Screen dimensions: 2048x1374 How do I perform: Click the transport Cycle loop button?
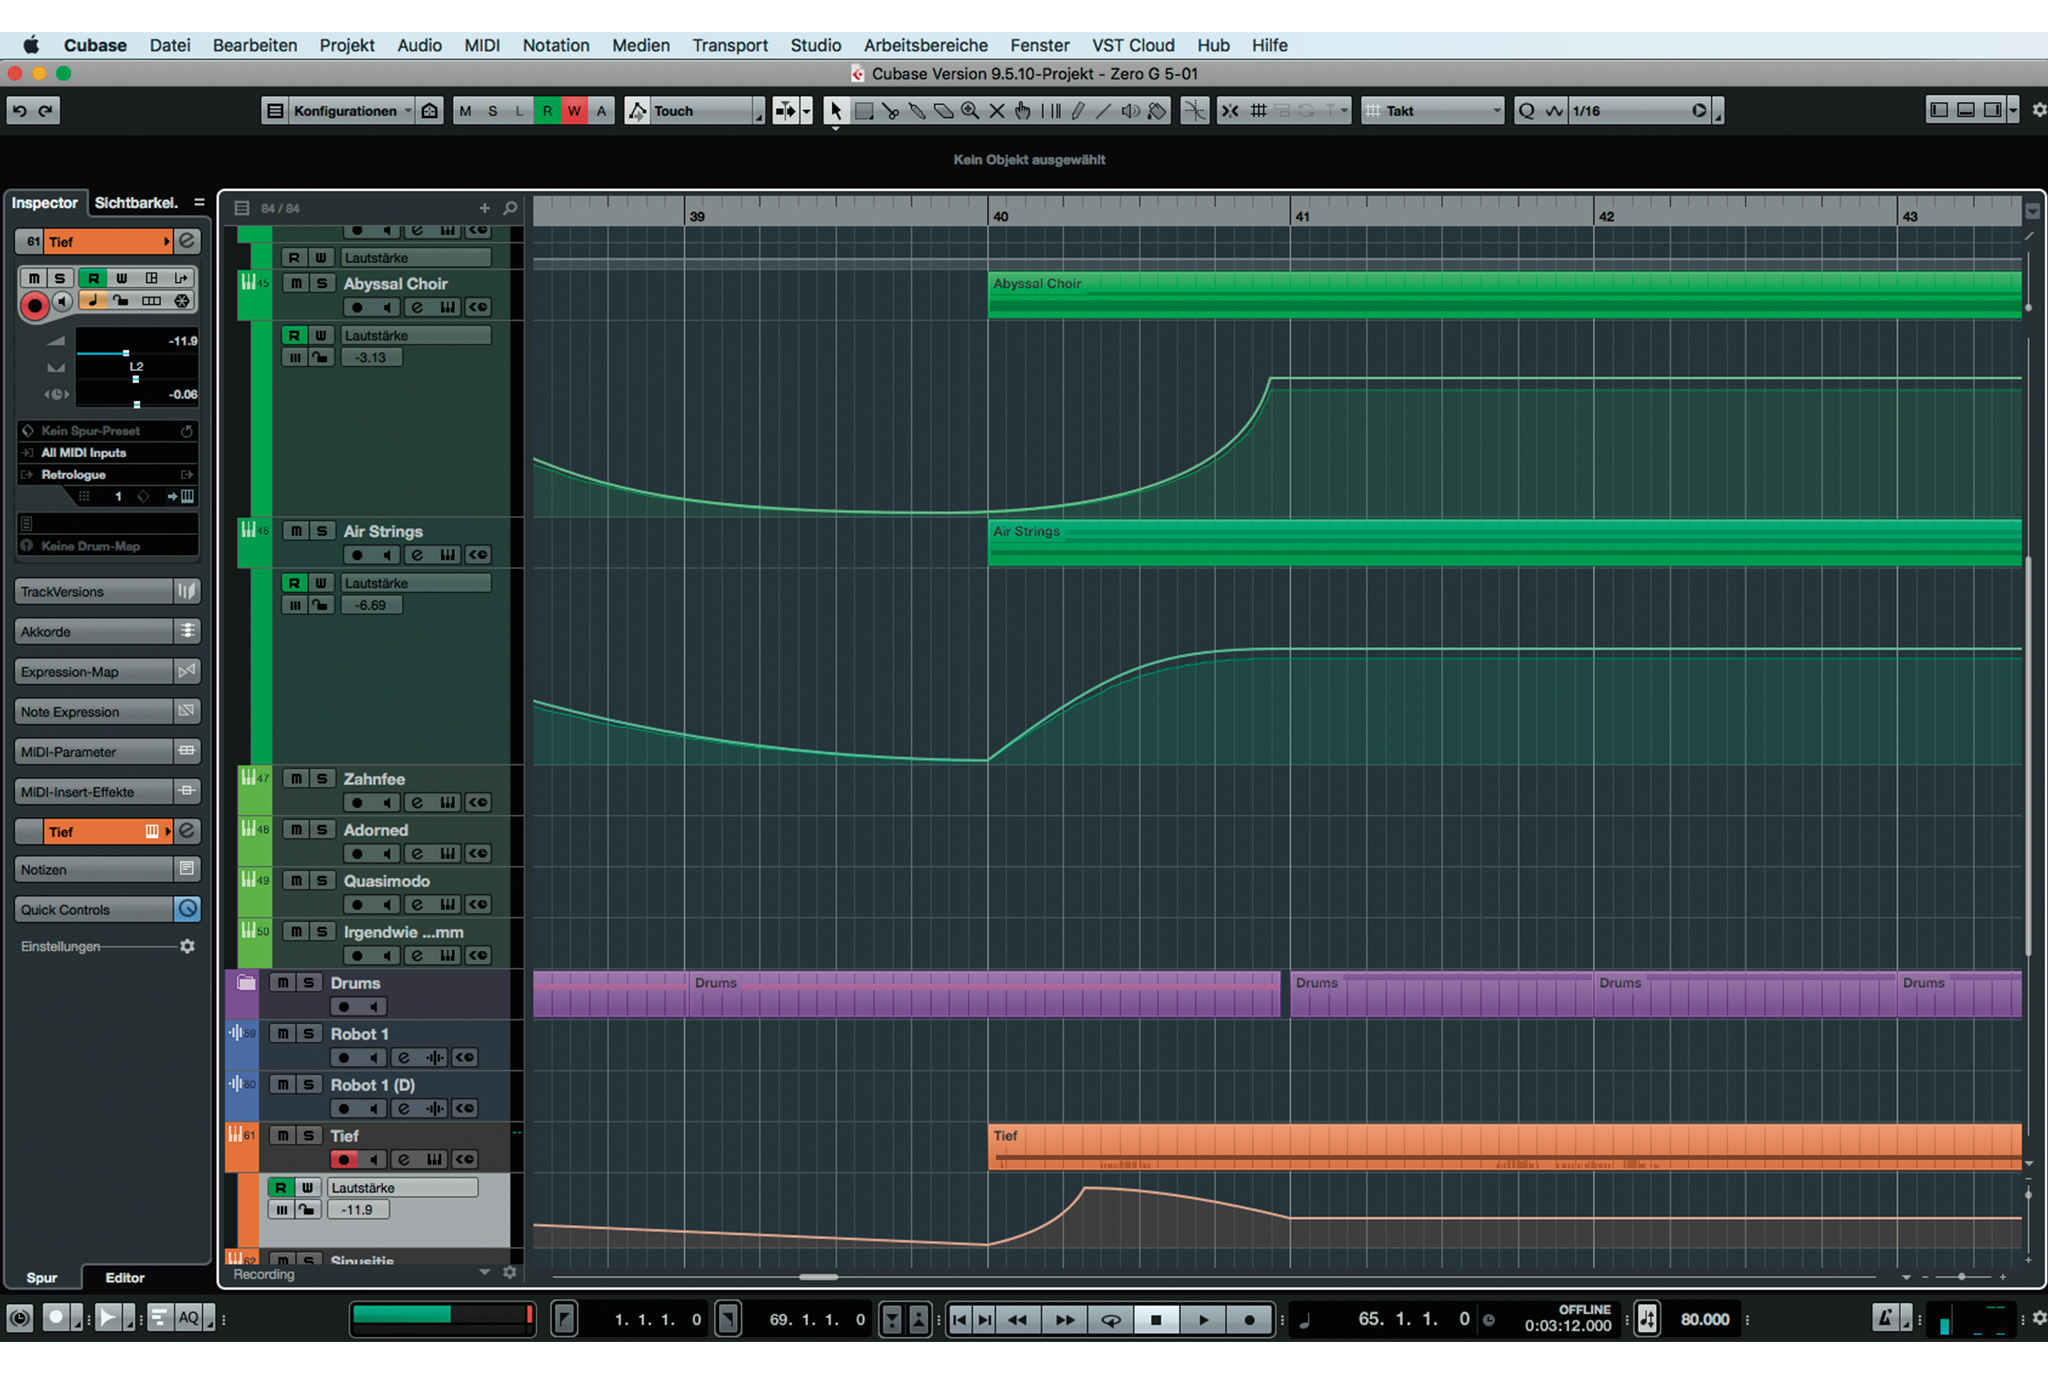pyautogui.click(x=1110, y=1320)
